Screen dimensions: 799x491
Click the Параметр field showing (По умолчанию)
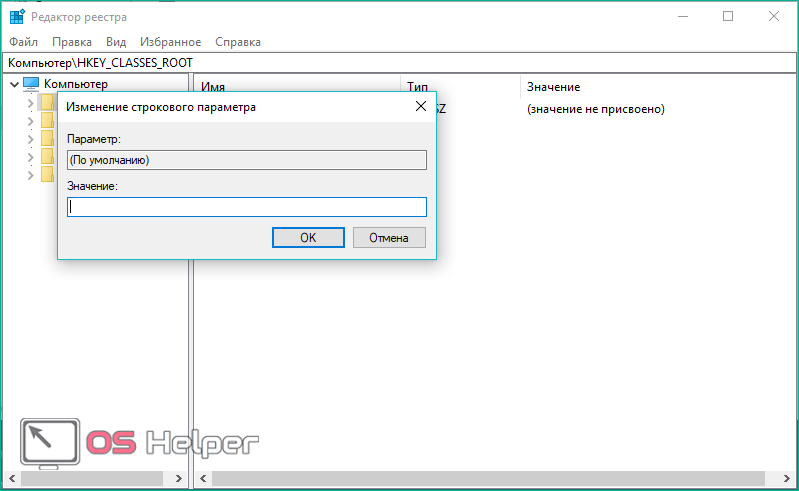(x=247, y=160)
